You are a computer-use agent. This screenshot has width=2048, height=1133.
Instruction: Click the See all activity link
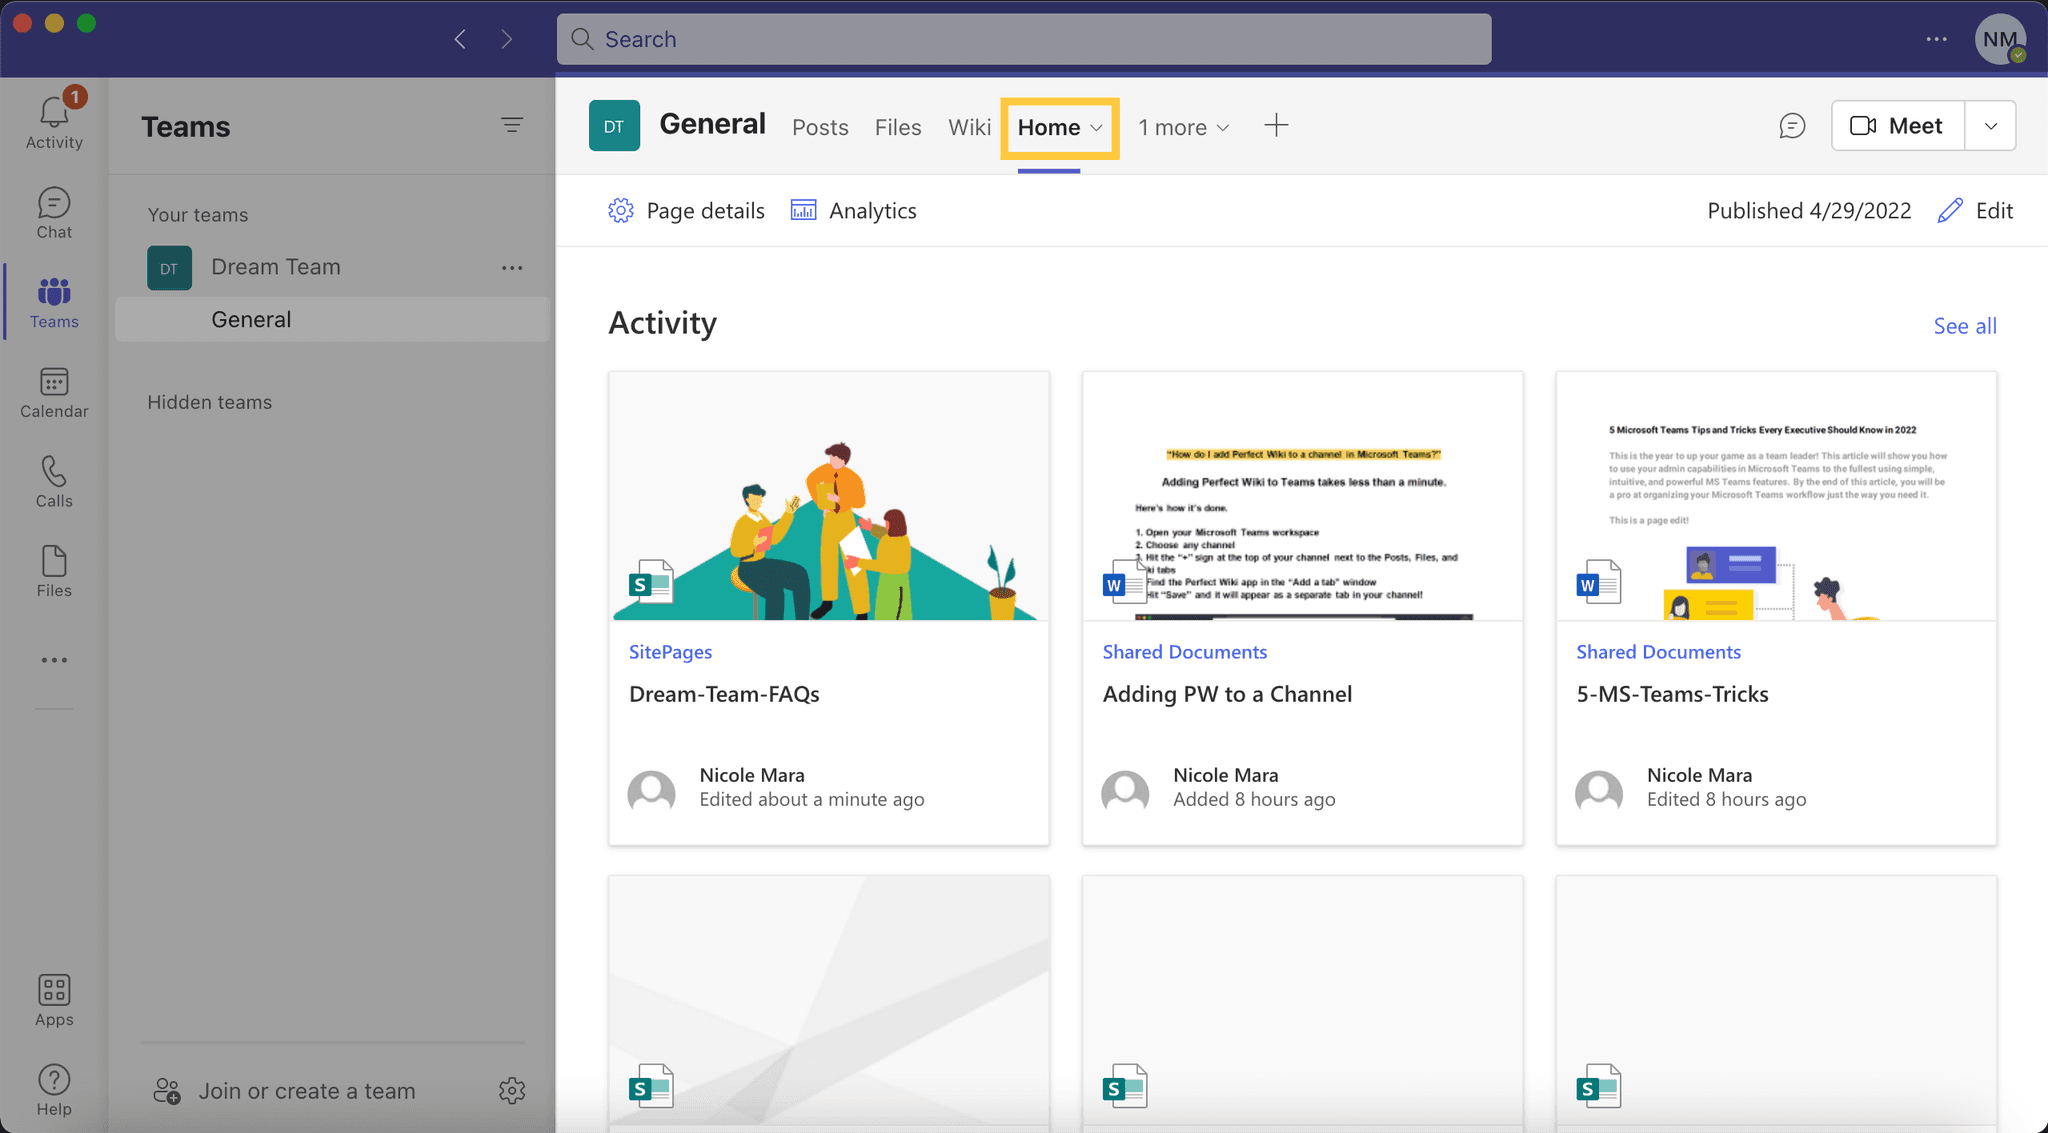click(1964, 325)
